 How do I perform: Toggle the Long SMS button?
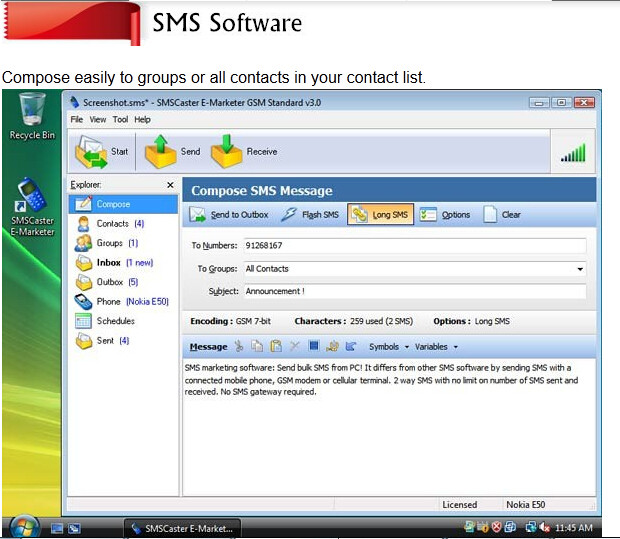(x=380, y=215)
